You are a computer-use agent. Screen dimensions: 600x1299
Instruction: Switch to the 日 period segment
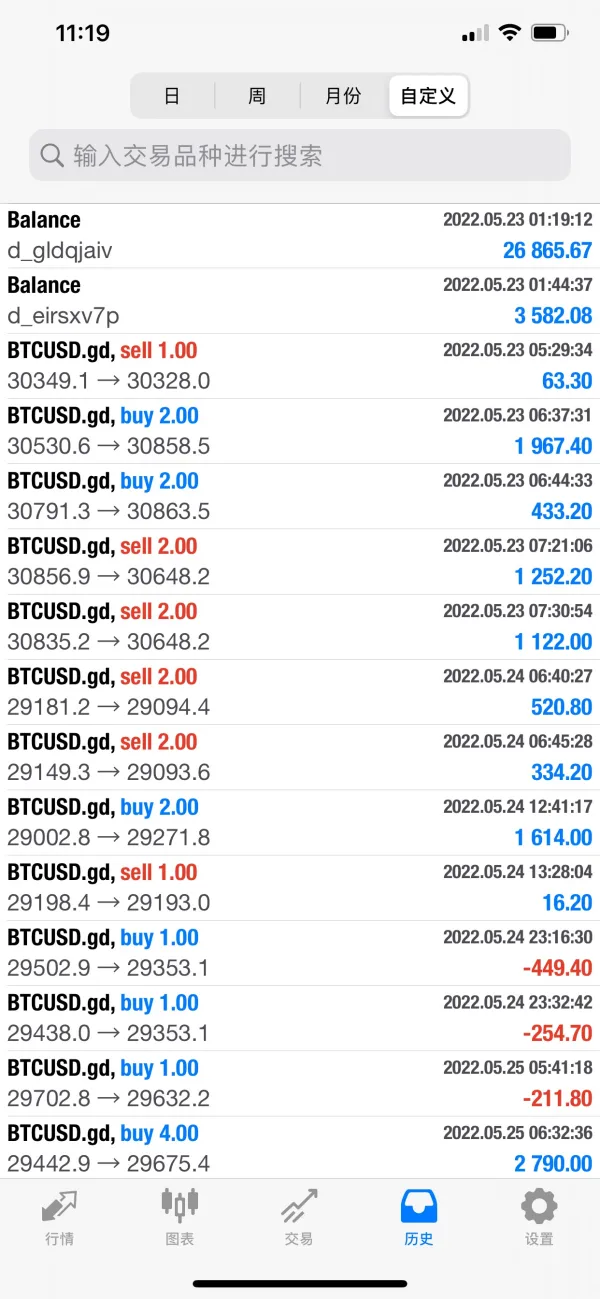tap(172, 97)
